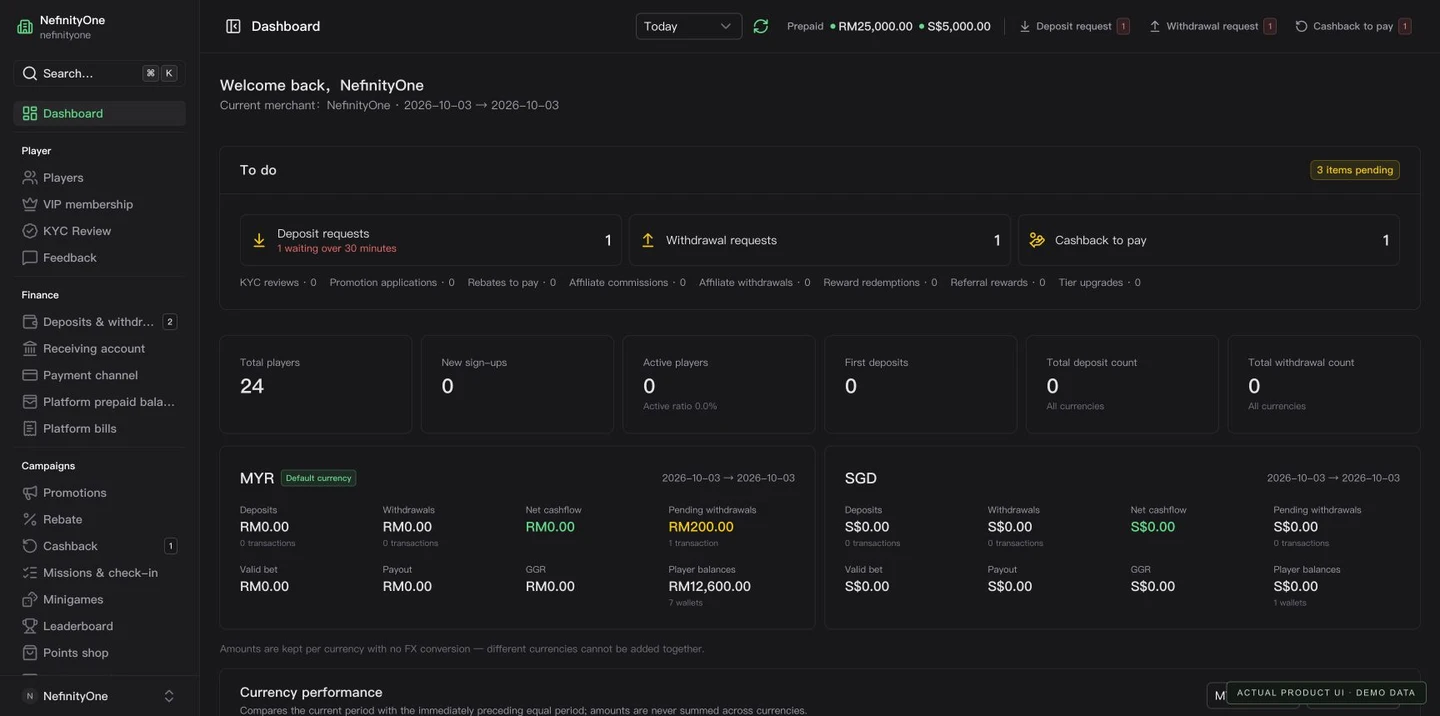This screenshot has width=1440, height=716.
Task: Click the NefinityOne logo icon
Action: [25, 27]
